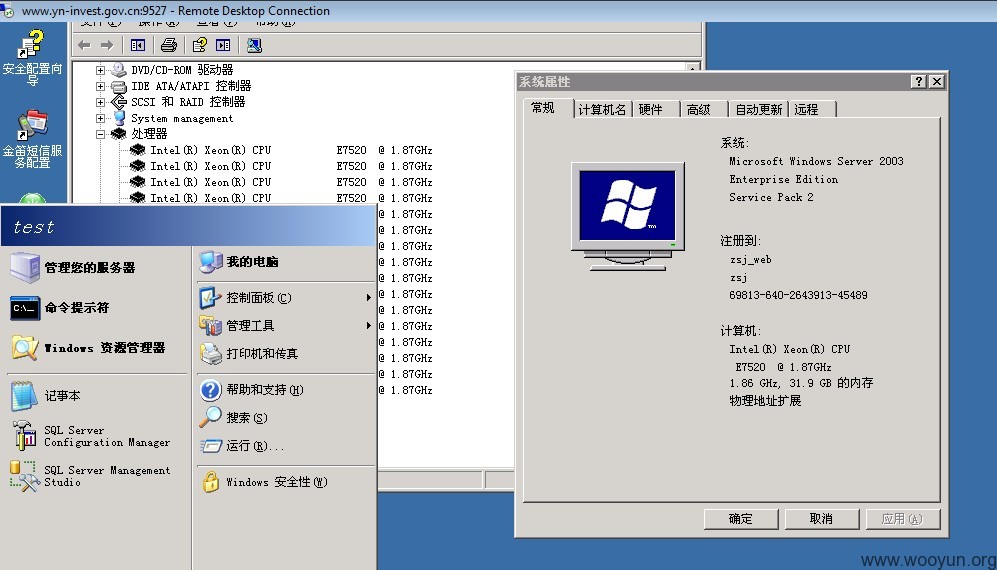This screenshot has height=570, width=997.
Task: Click 取消 in the 系统属性 dialog
Action: pyautogui.click(x=822, y=519)
